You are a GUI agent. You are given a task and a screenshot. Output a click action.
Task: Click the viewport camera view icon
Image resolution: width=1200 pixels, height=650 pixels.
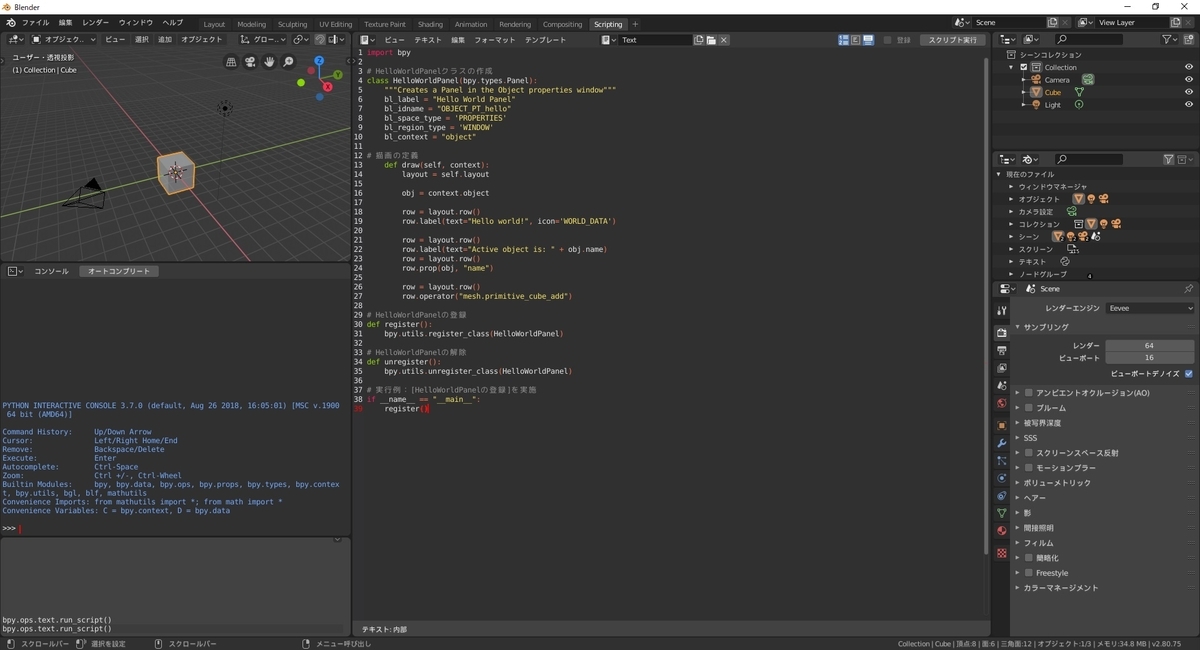coord(250,62)
